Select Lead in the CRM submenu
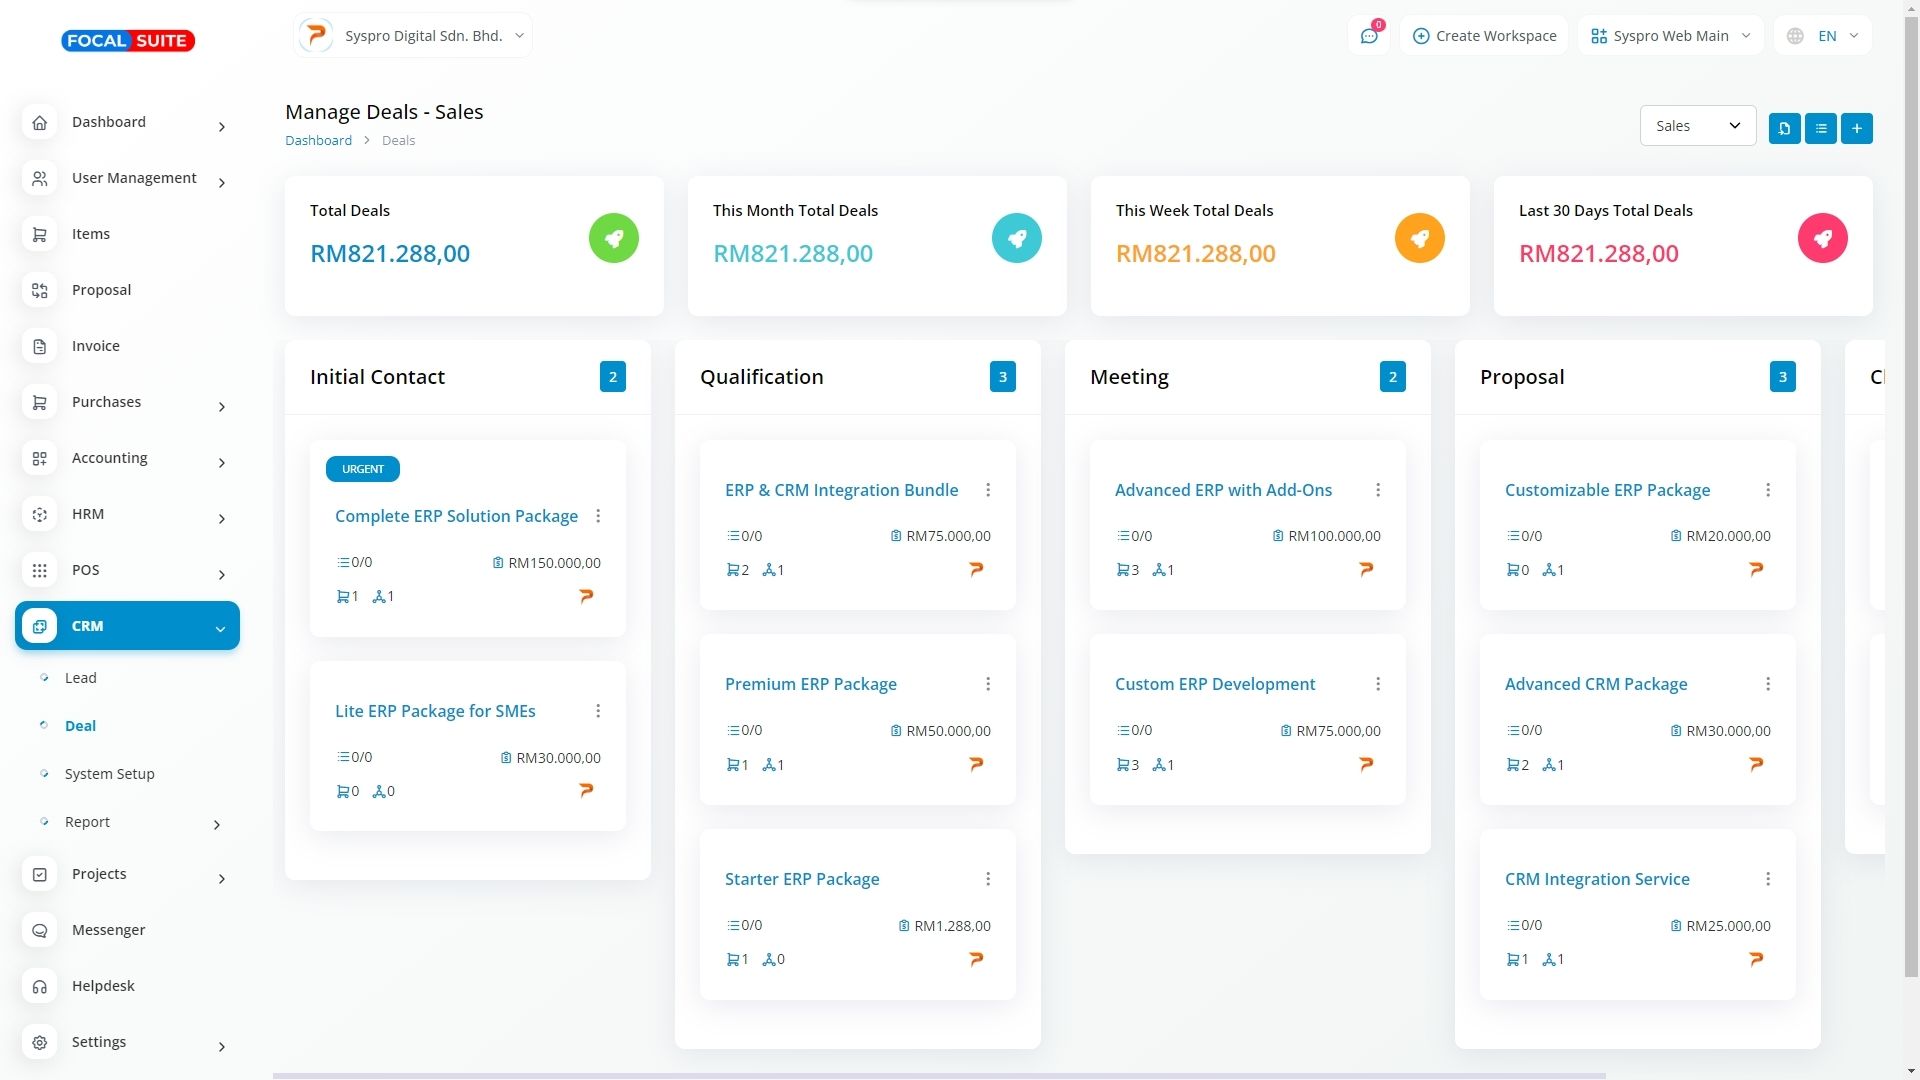The image size is (1920, 1080). pos(80,678)
